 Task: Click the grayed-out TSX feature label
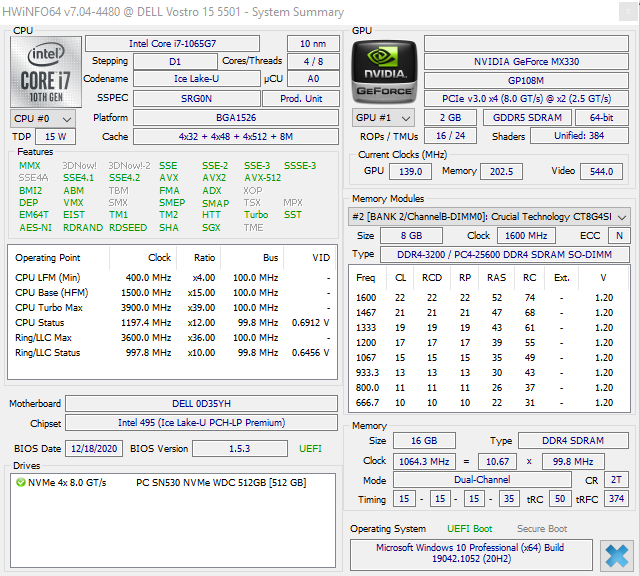click(252, 203)
